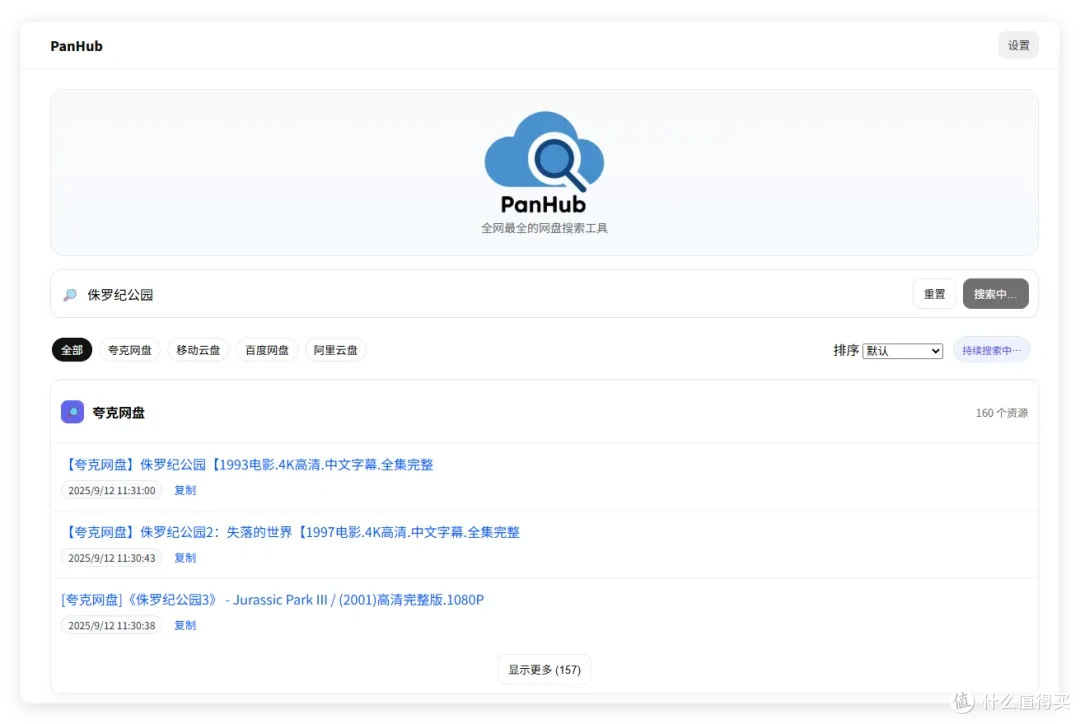Select the 移动云盘 filter tab
The image size is (1080, 724).
tap(198, 350)
